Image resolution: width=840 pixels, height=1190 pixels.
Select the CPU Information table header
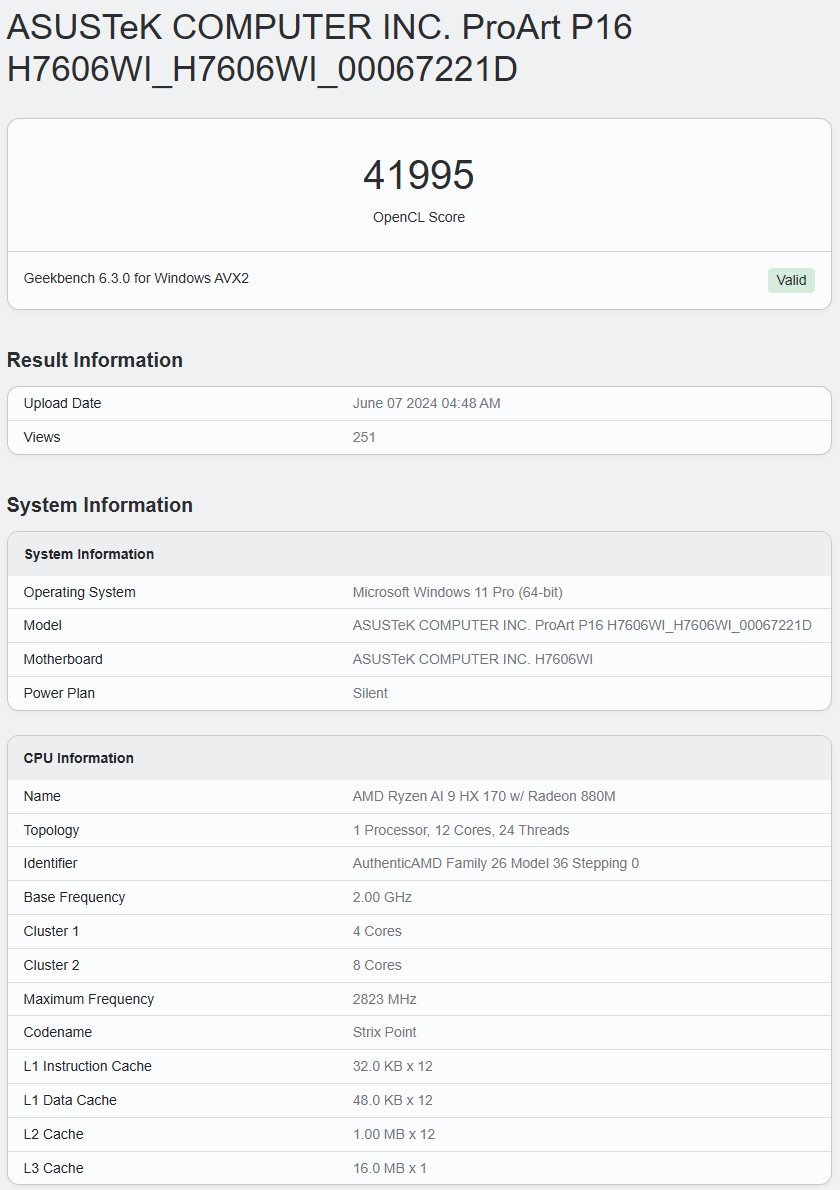coord(79,758)
